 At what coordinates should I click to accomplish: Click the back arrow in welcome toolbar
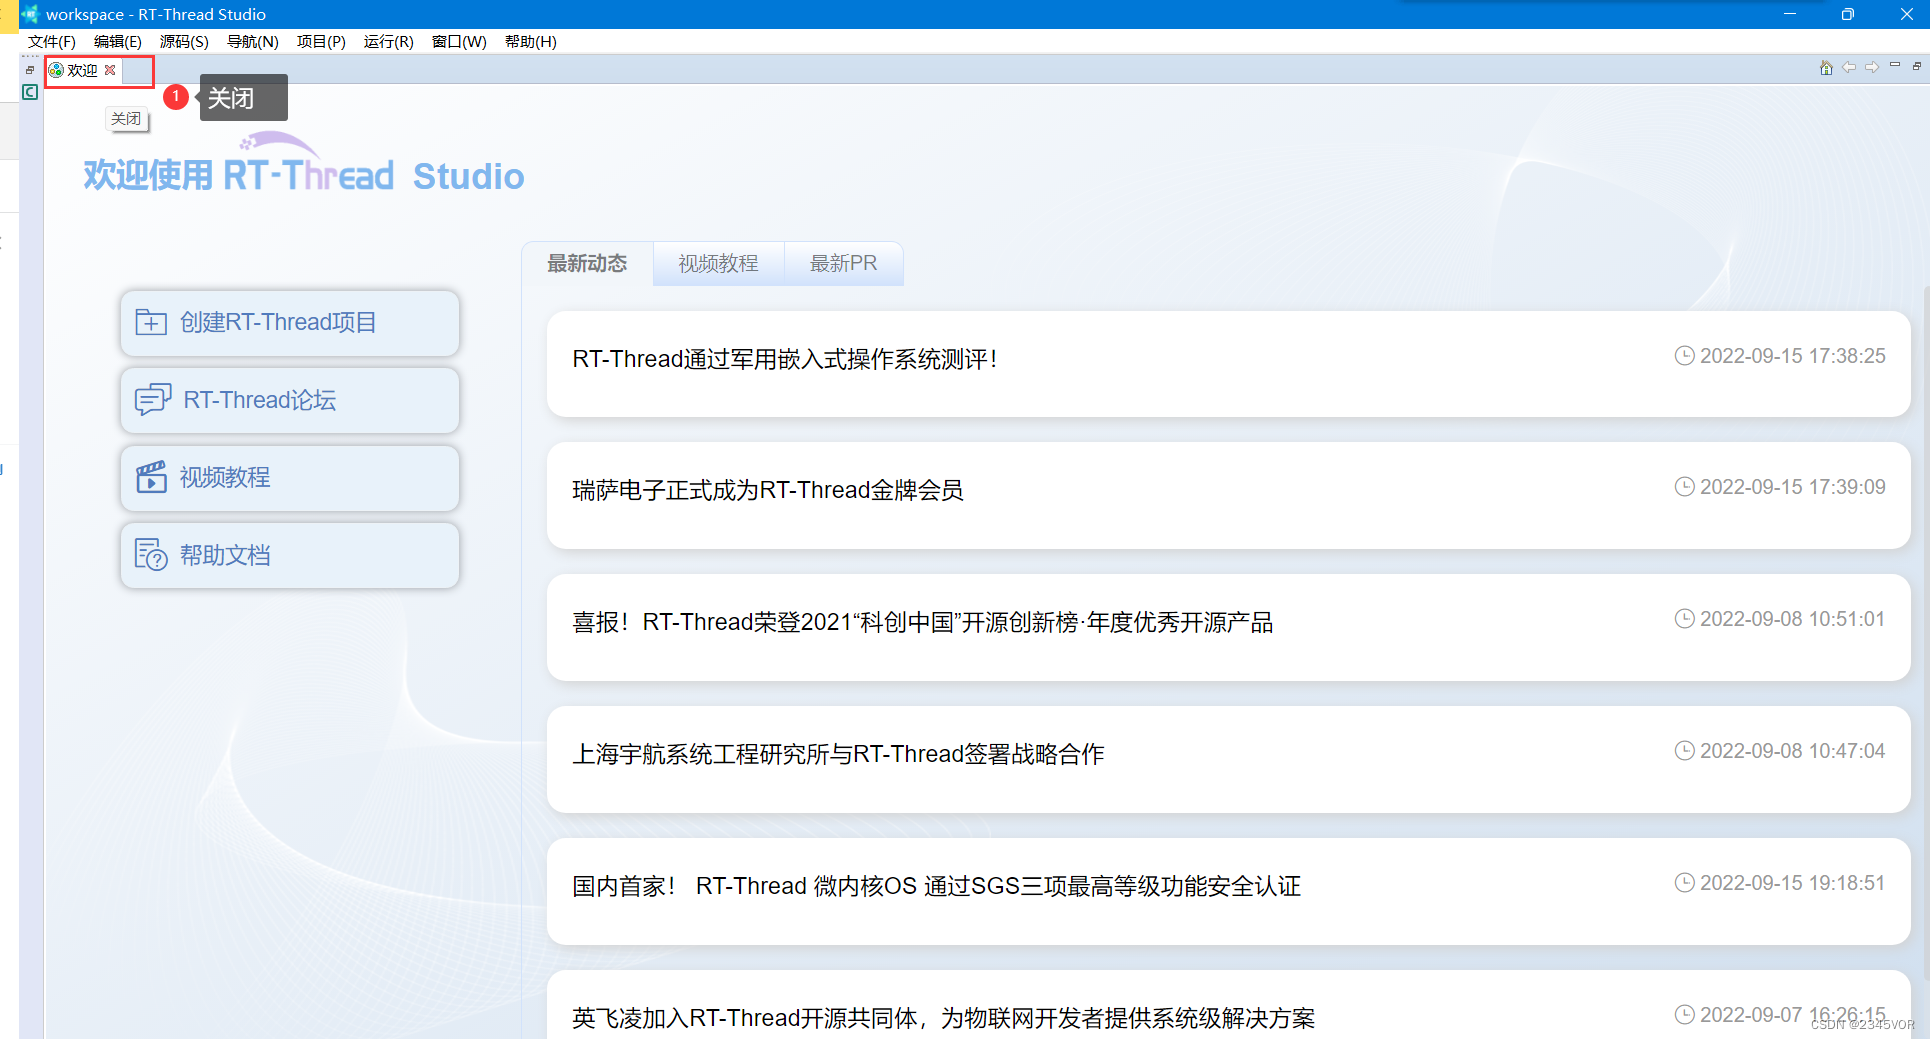tap(1849, 67)
